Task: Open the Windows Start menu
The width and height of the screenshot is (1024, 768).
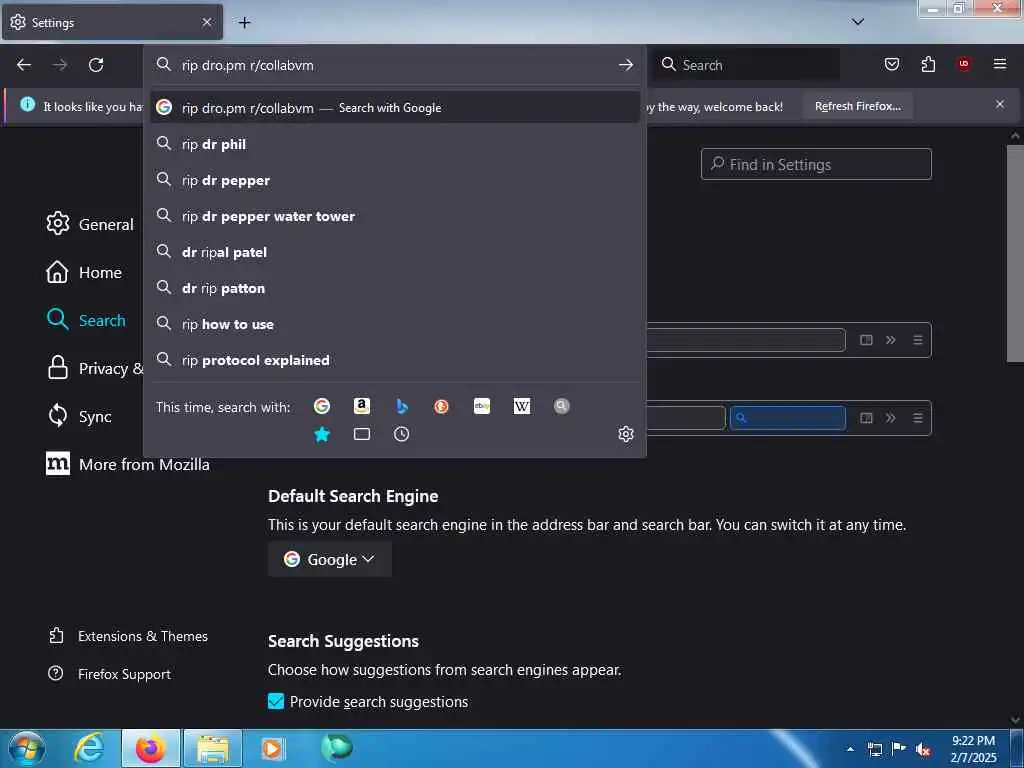Action: click(27, 748)
